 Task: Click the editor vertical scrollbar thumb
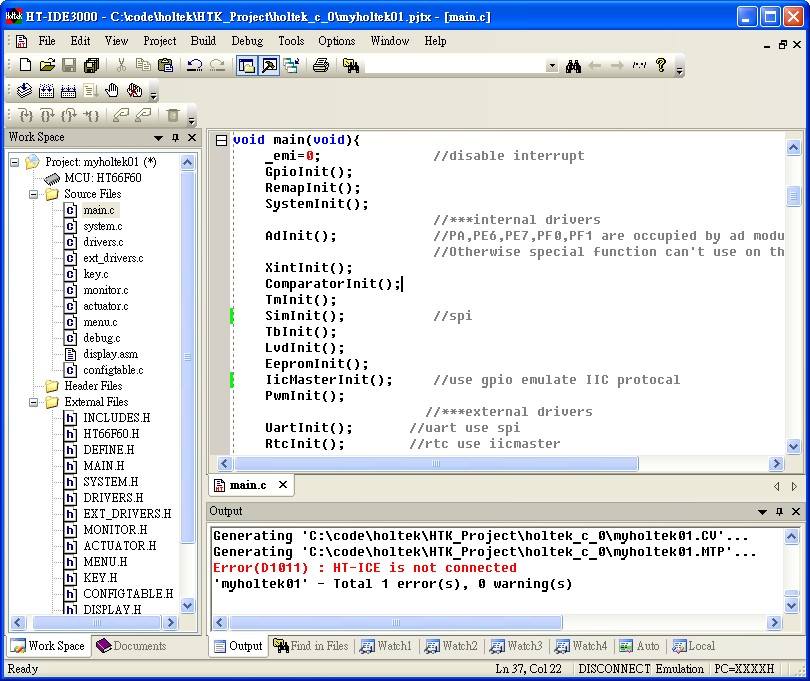pos(793,196)
